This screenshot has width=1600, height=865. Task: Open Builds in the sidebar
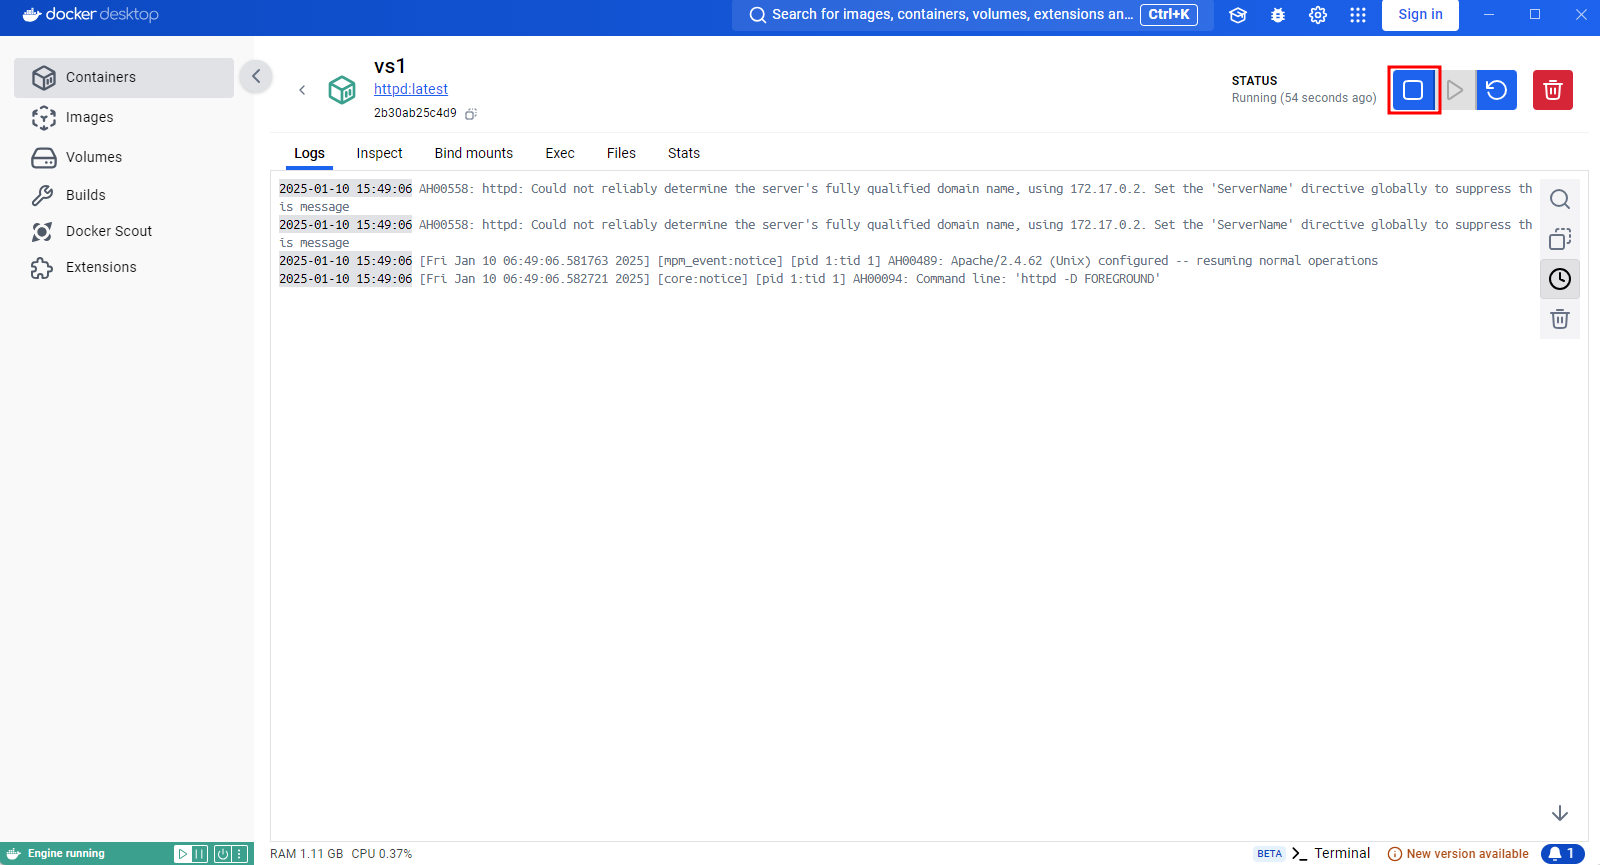pos(124,195)
